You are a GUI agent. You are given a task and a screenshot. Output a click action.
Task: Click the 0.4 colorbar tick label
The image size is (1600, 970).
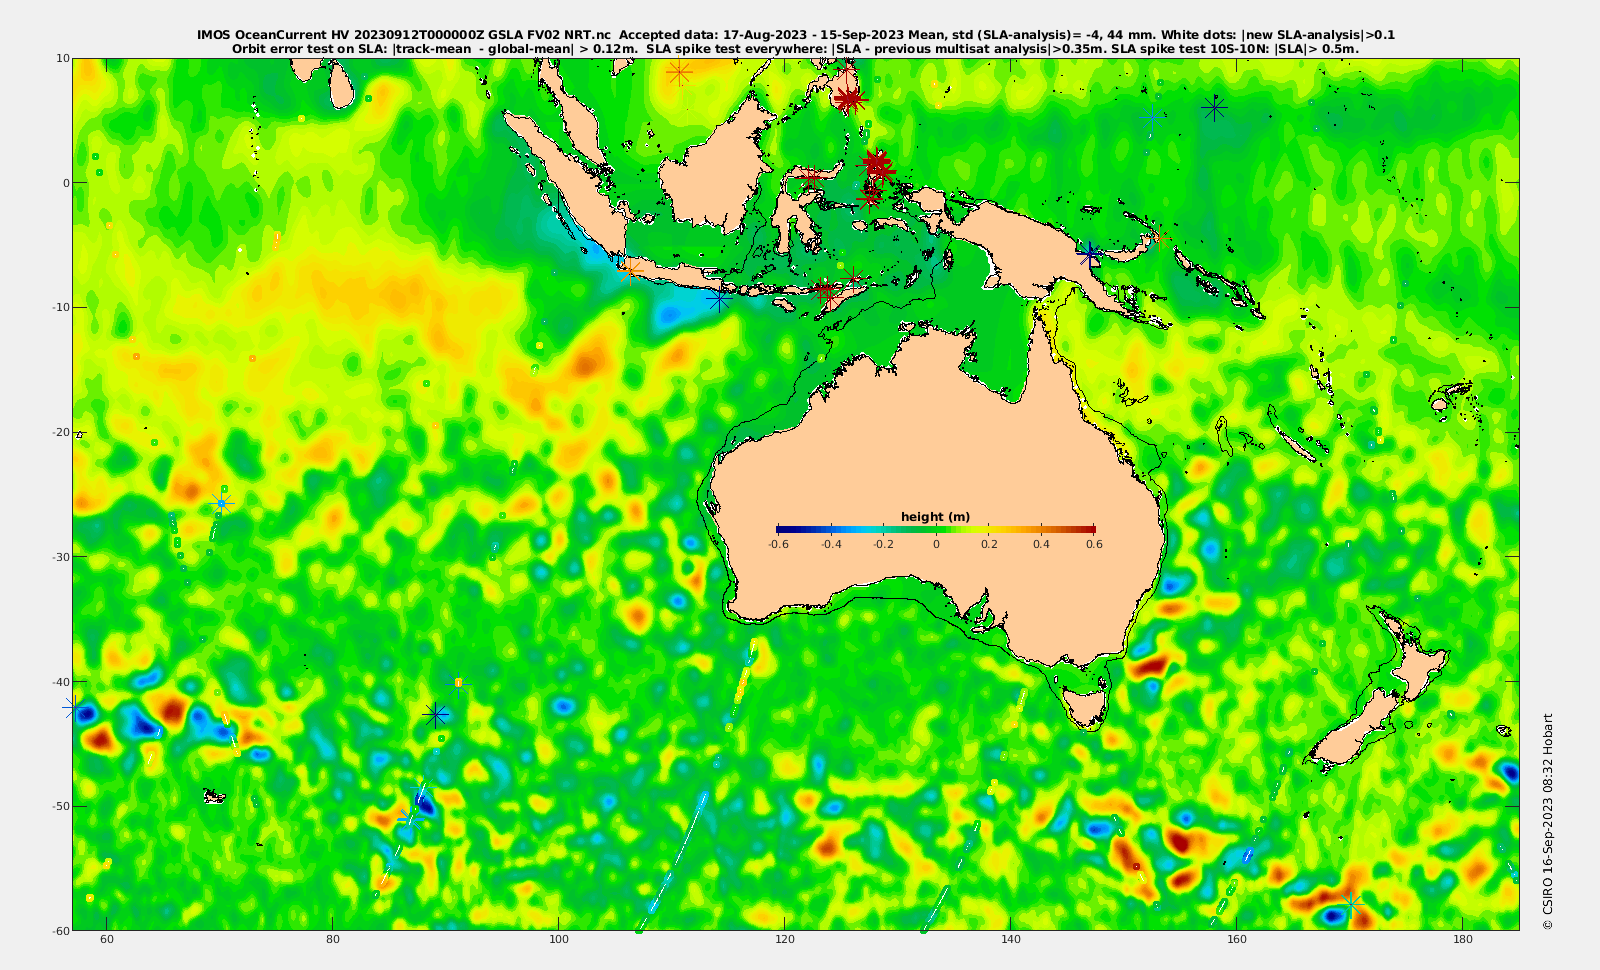(1042, 544)
